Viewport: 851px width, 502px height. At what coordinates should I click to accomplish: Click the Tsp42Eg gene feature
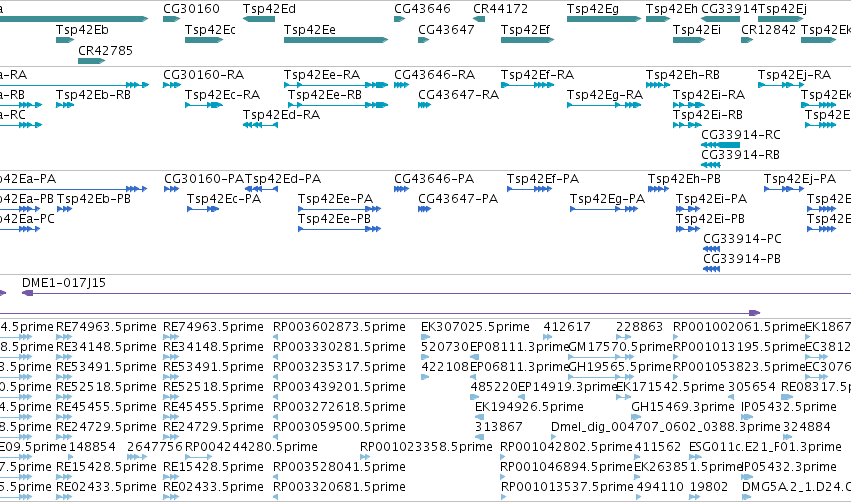(604, 19)
